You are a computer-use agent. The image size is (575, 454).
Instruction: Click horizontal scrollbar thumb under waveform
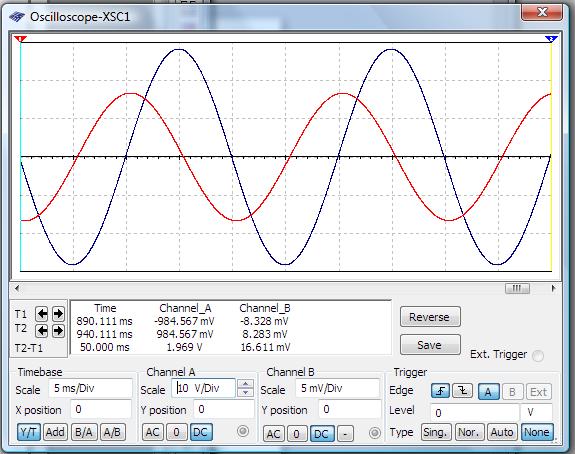[517, 288]
